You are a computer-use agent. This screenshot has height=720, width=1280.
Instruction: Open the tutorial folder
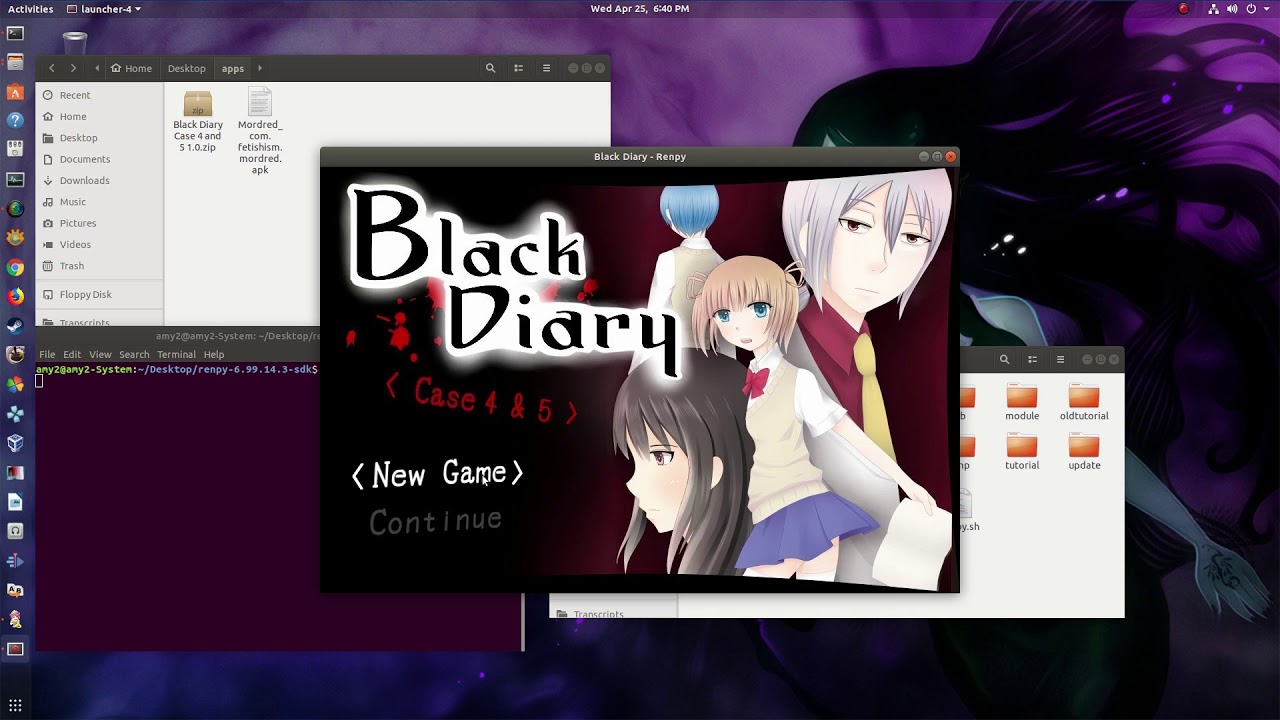[1022, 451]
